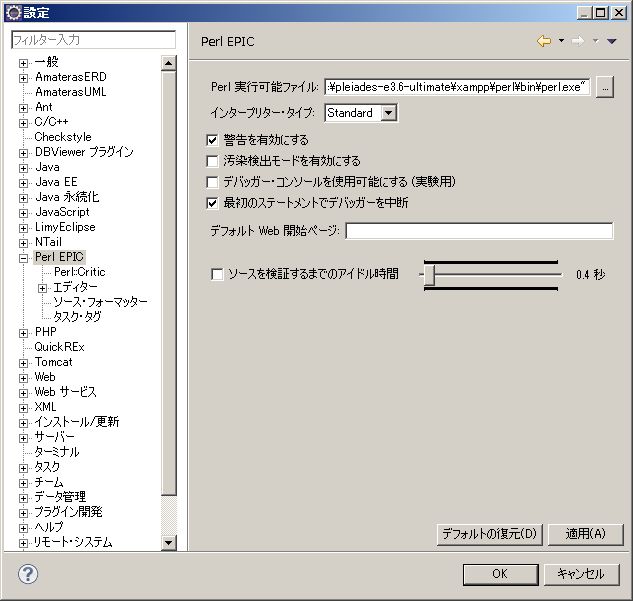Select タスク・タグ in the tree

coord(77,316)
